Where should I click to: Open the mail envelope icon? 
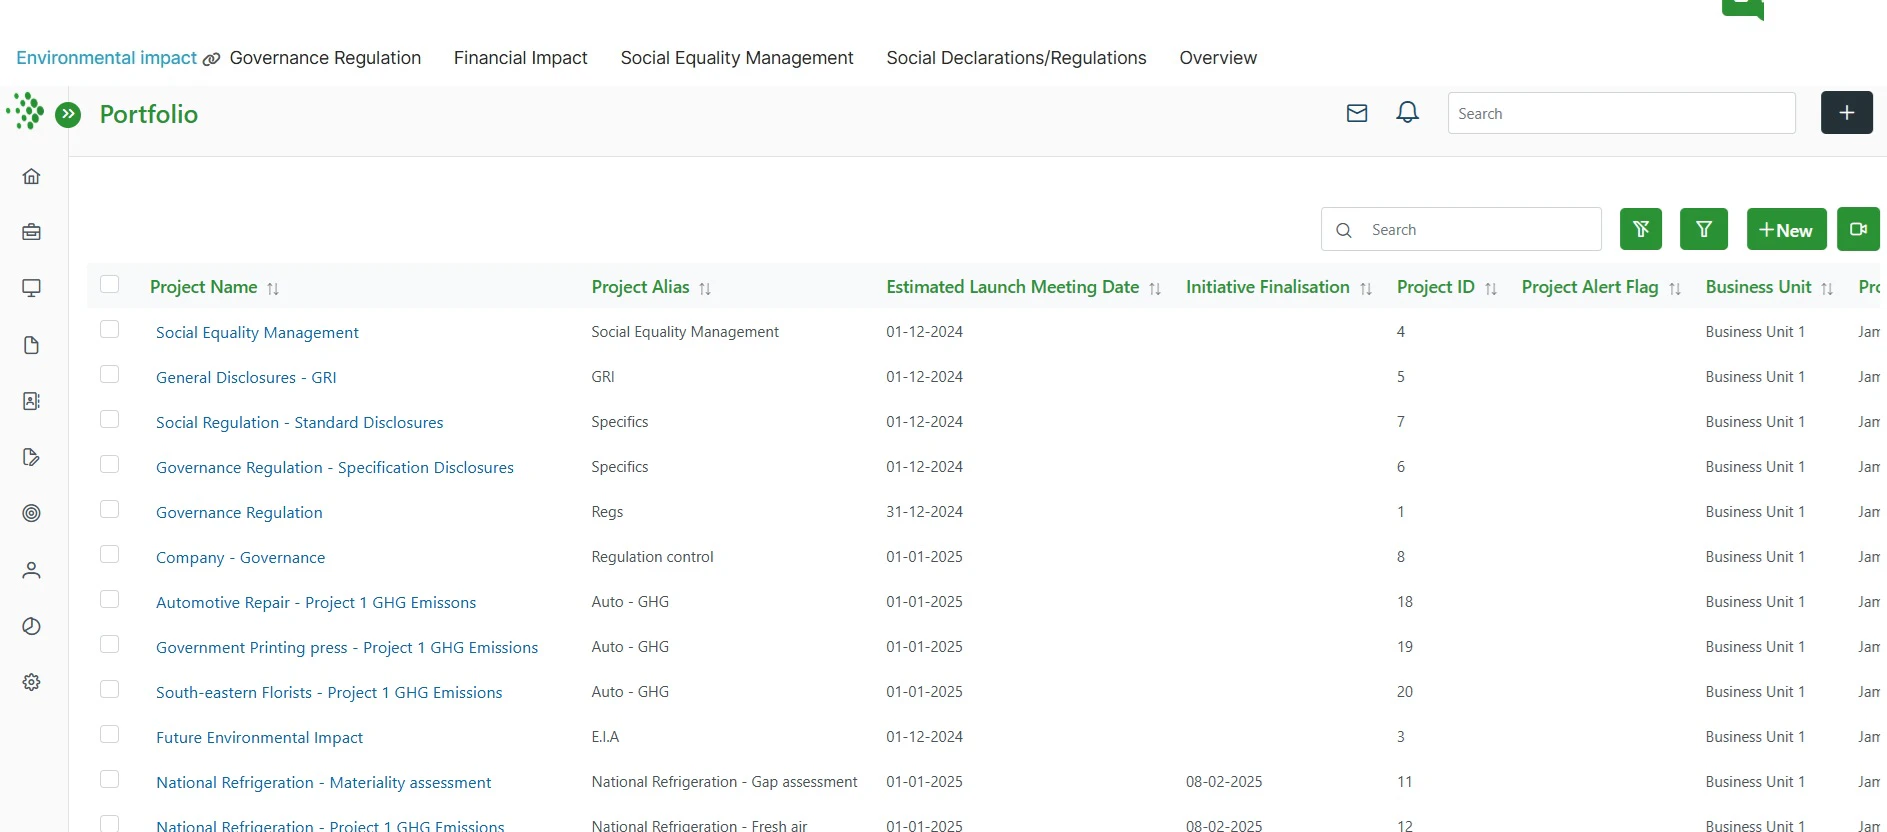[1357, 113]
